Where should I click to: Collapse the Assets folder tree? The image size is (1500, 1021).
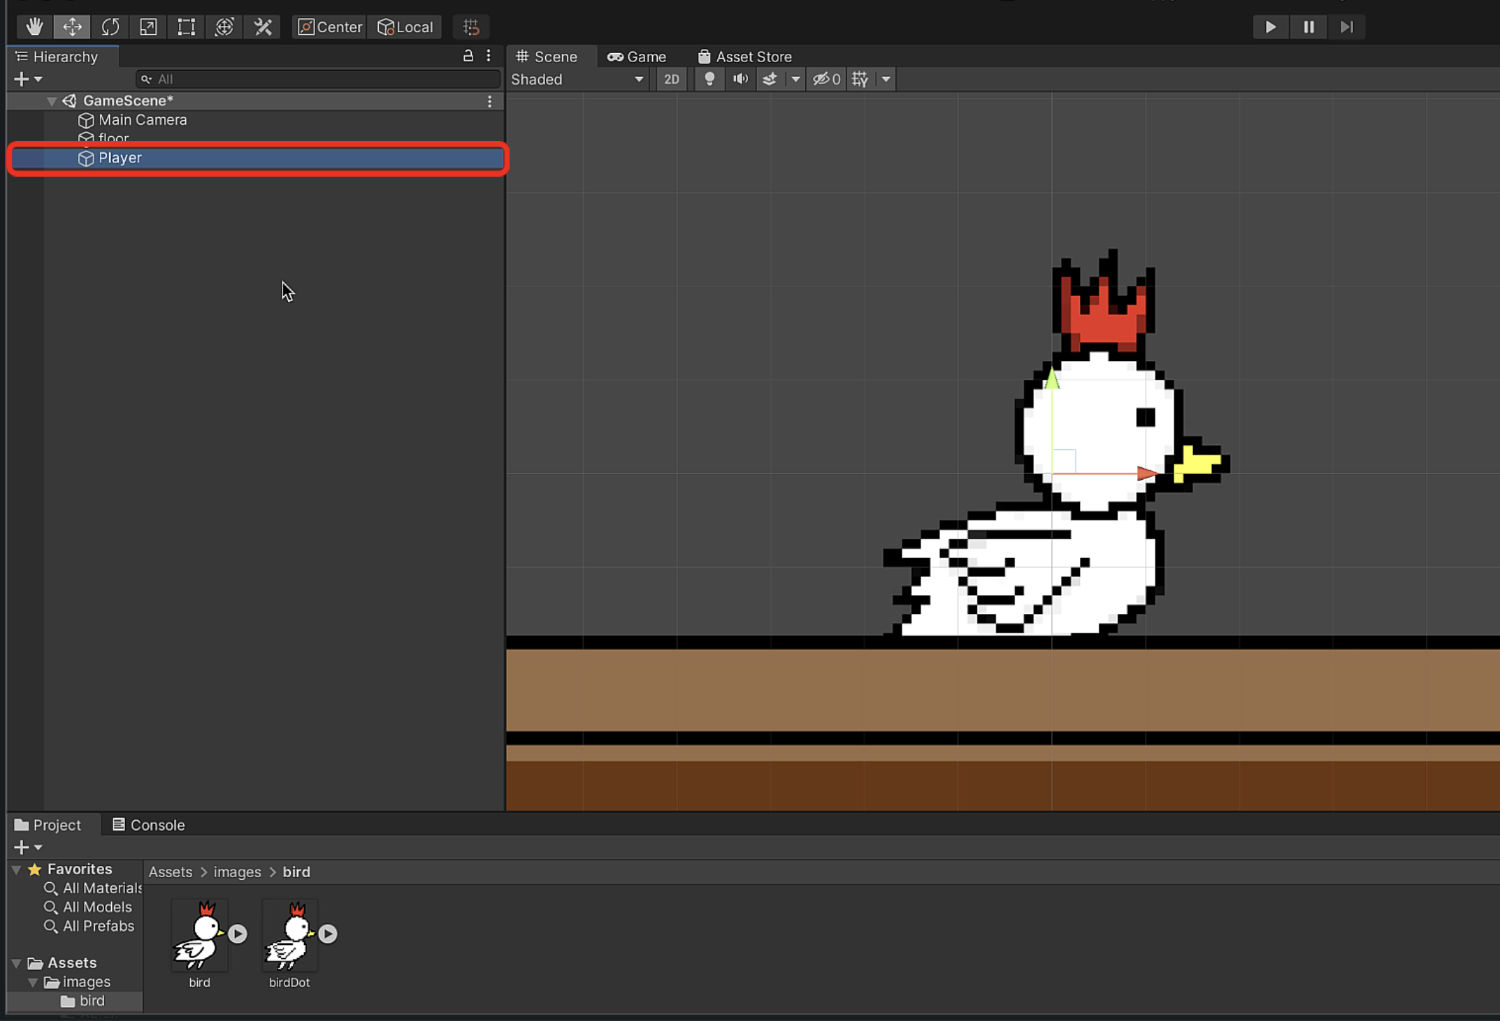pyautogui.click(x=16, y=963)
